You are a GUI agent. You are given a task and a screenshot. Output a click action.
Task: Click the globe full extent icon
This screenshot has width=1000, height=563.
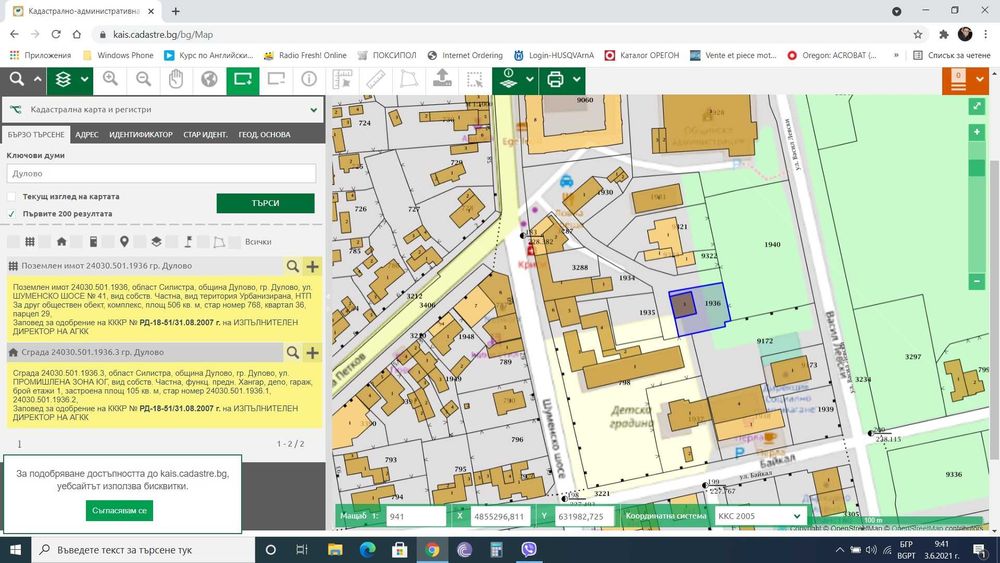pyautogui.click(x=209, y=80)
